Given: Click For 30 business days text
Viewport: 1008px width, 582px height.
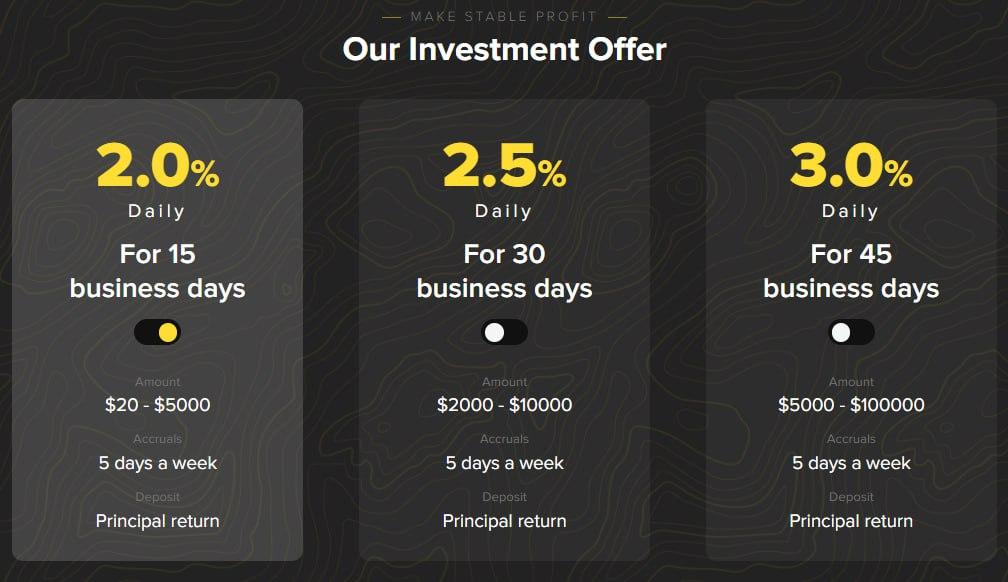Looking at the screenshot, I should pyautogui.click(x=505, y=271).
